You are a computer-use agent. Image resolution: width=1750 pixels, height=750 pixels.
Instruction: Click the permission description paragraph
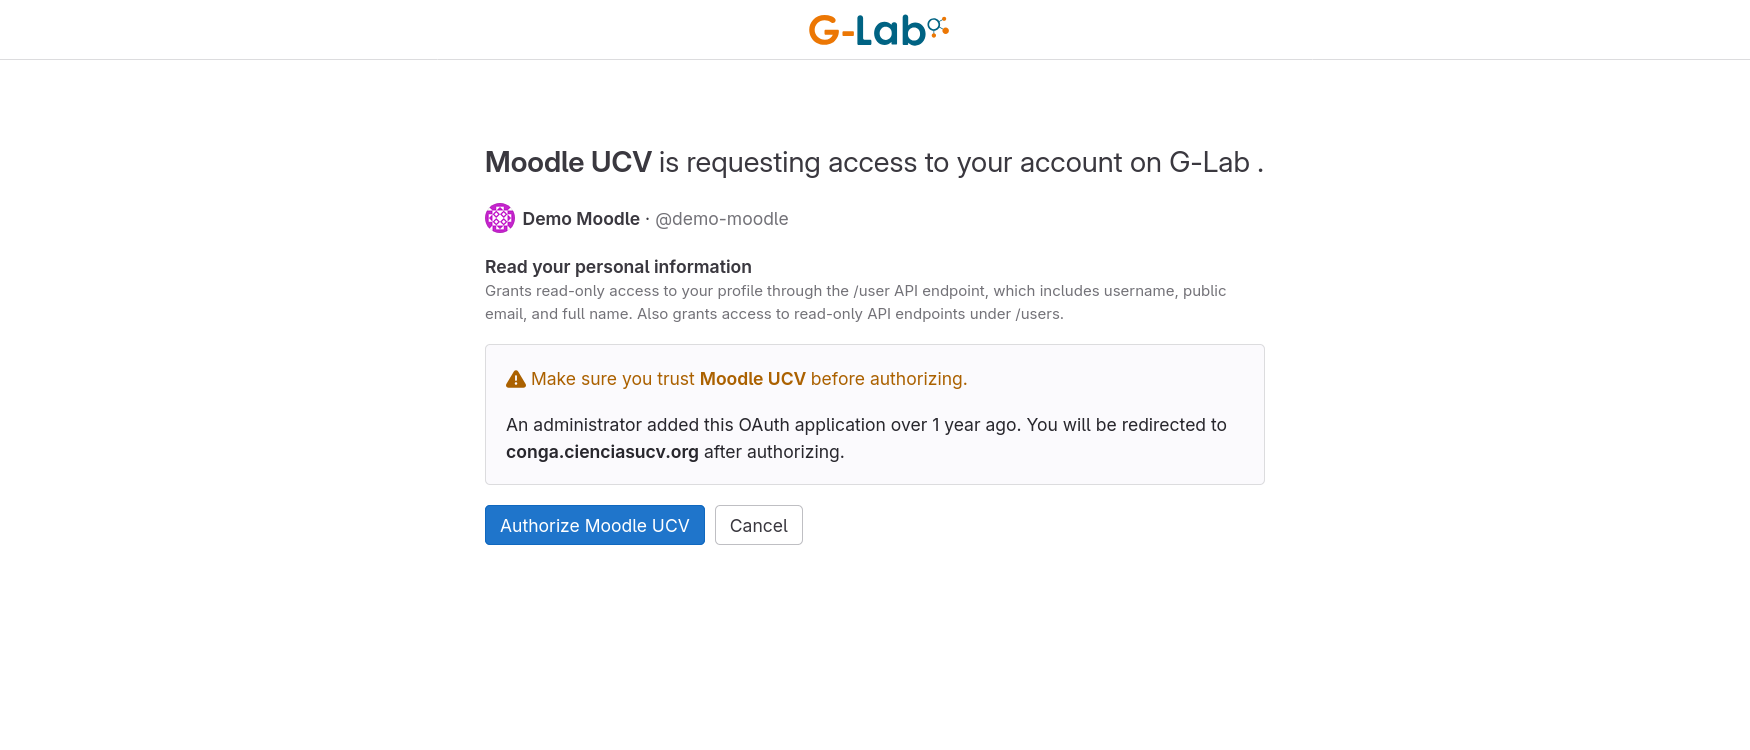click(855, 301)
